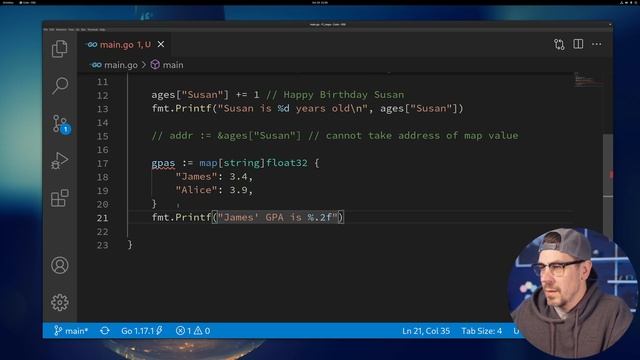This screenshot has width=640, height=360.
Task: Open the Run and Debug view
Action: point(60,161)
